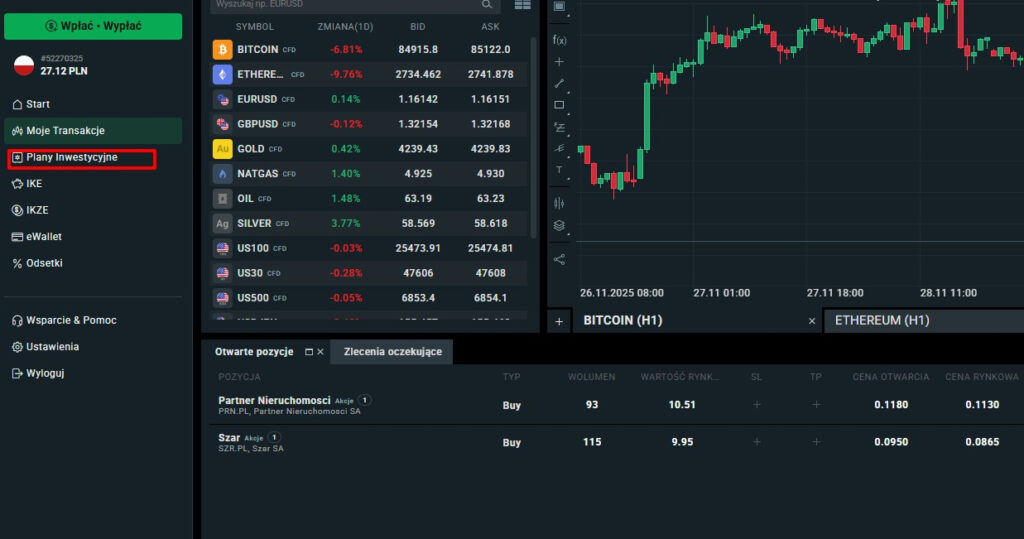This screenshot has width=1024, height=539.
Task: Select the text annotation tool
Action: [x=559, y=170]
